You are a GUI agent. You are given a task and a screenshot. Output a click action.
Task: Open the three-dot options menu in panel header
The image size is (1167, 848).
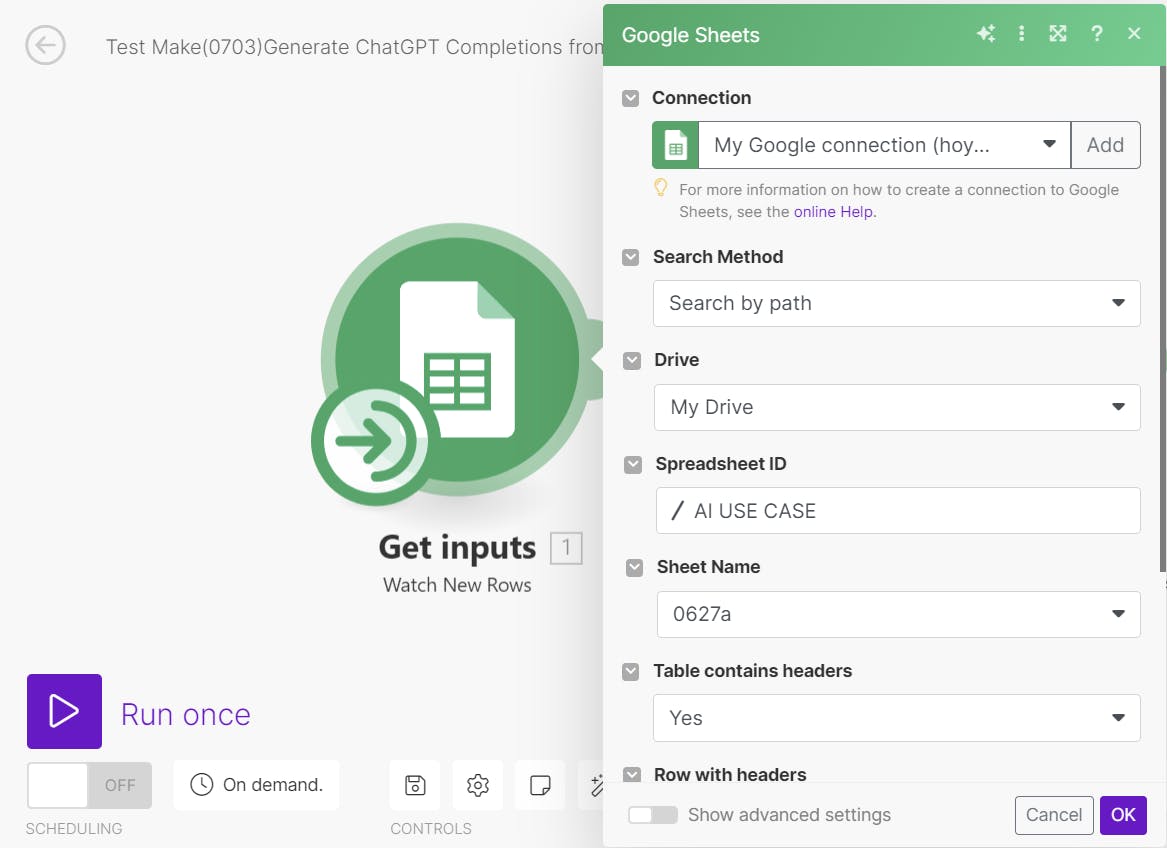tap(1022, 34)
